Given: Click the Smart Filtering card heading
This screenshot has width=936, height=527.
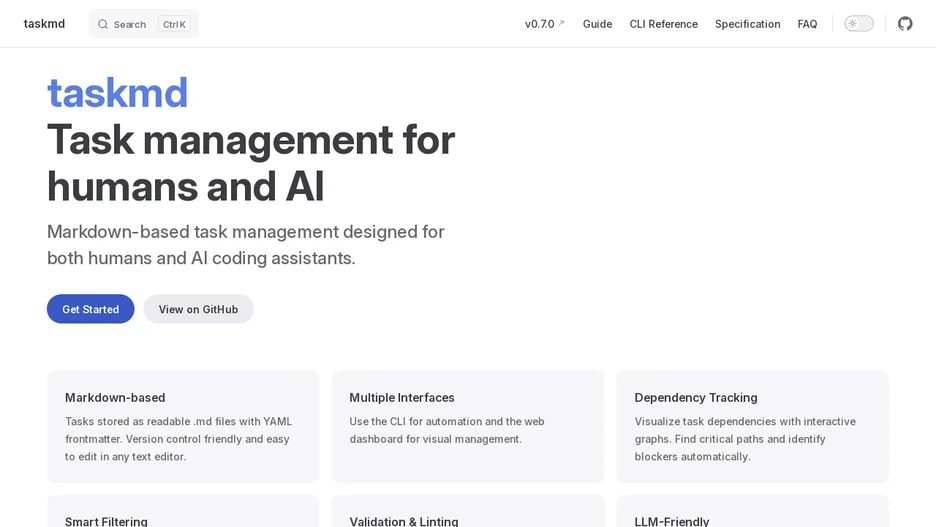Looking at the screenshot, I should click(x=106, y=521).
